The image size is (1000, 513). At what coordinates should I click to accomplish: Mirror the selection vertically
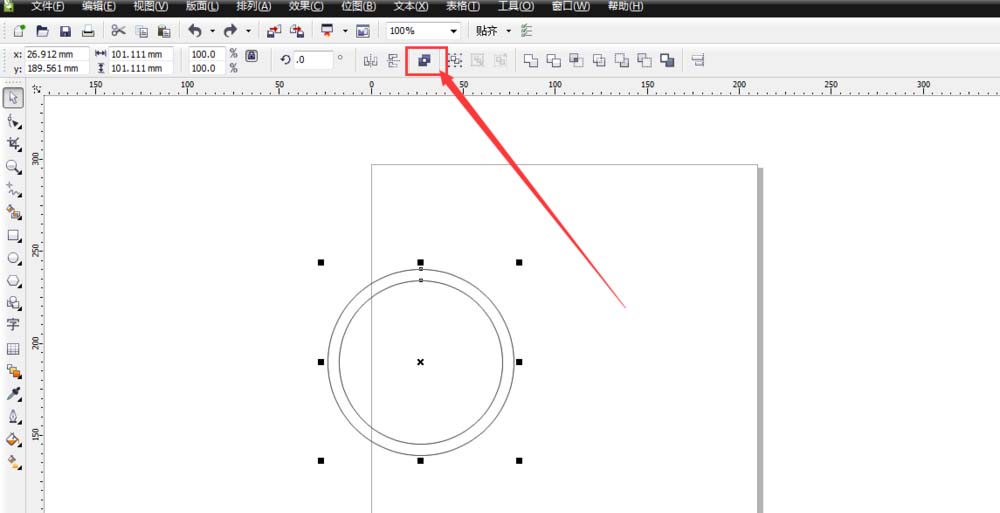pos(393,61)
